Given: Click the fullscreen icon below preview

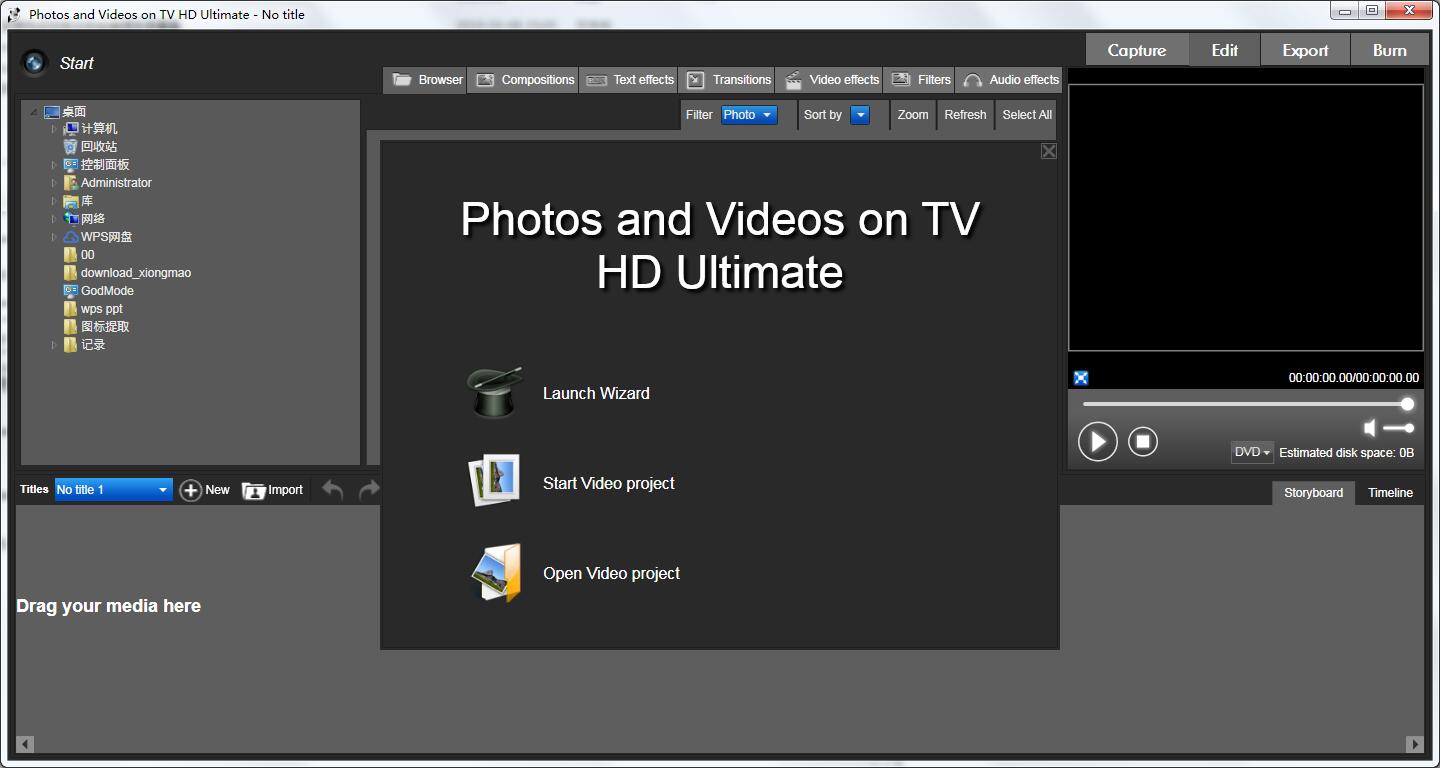Looking at the screenshot, I should [1081, 378].
